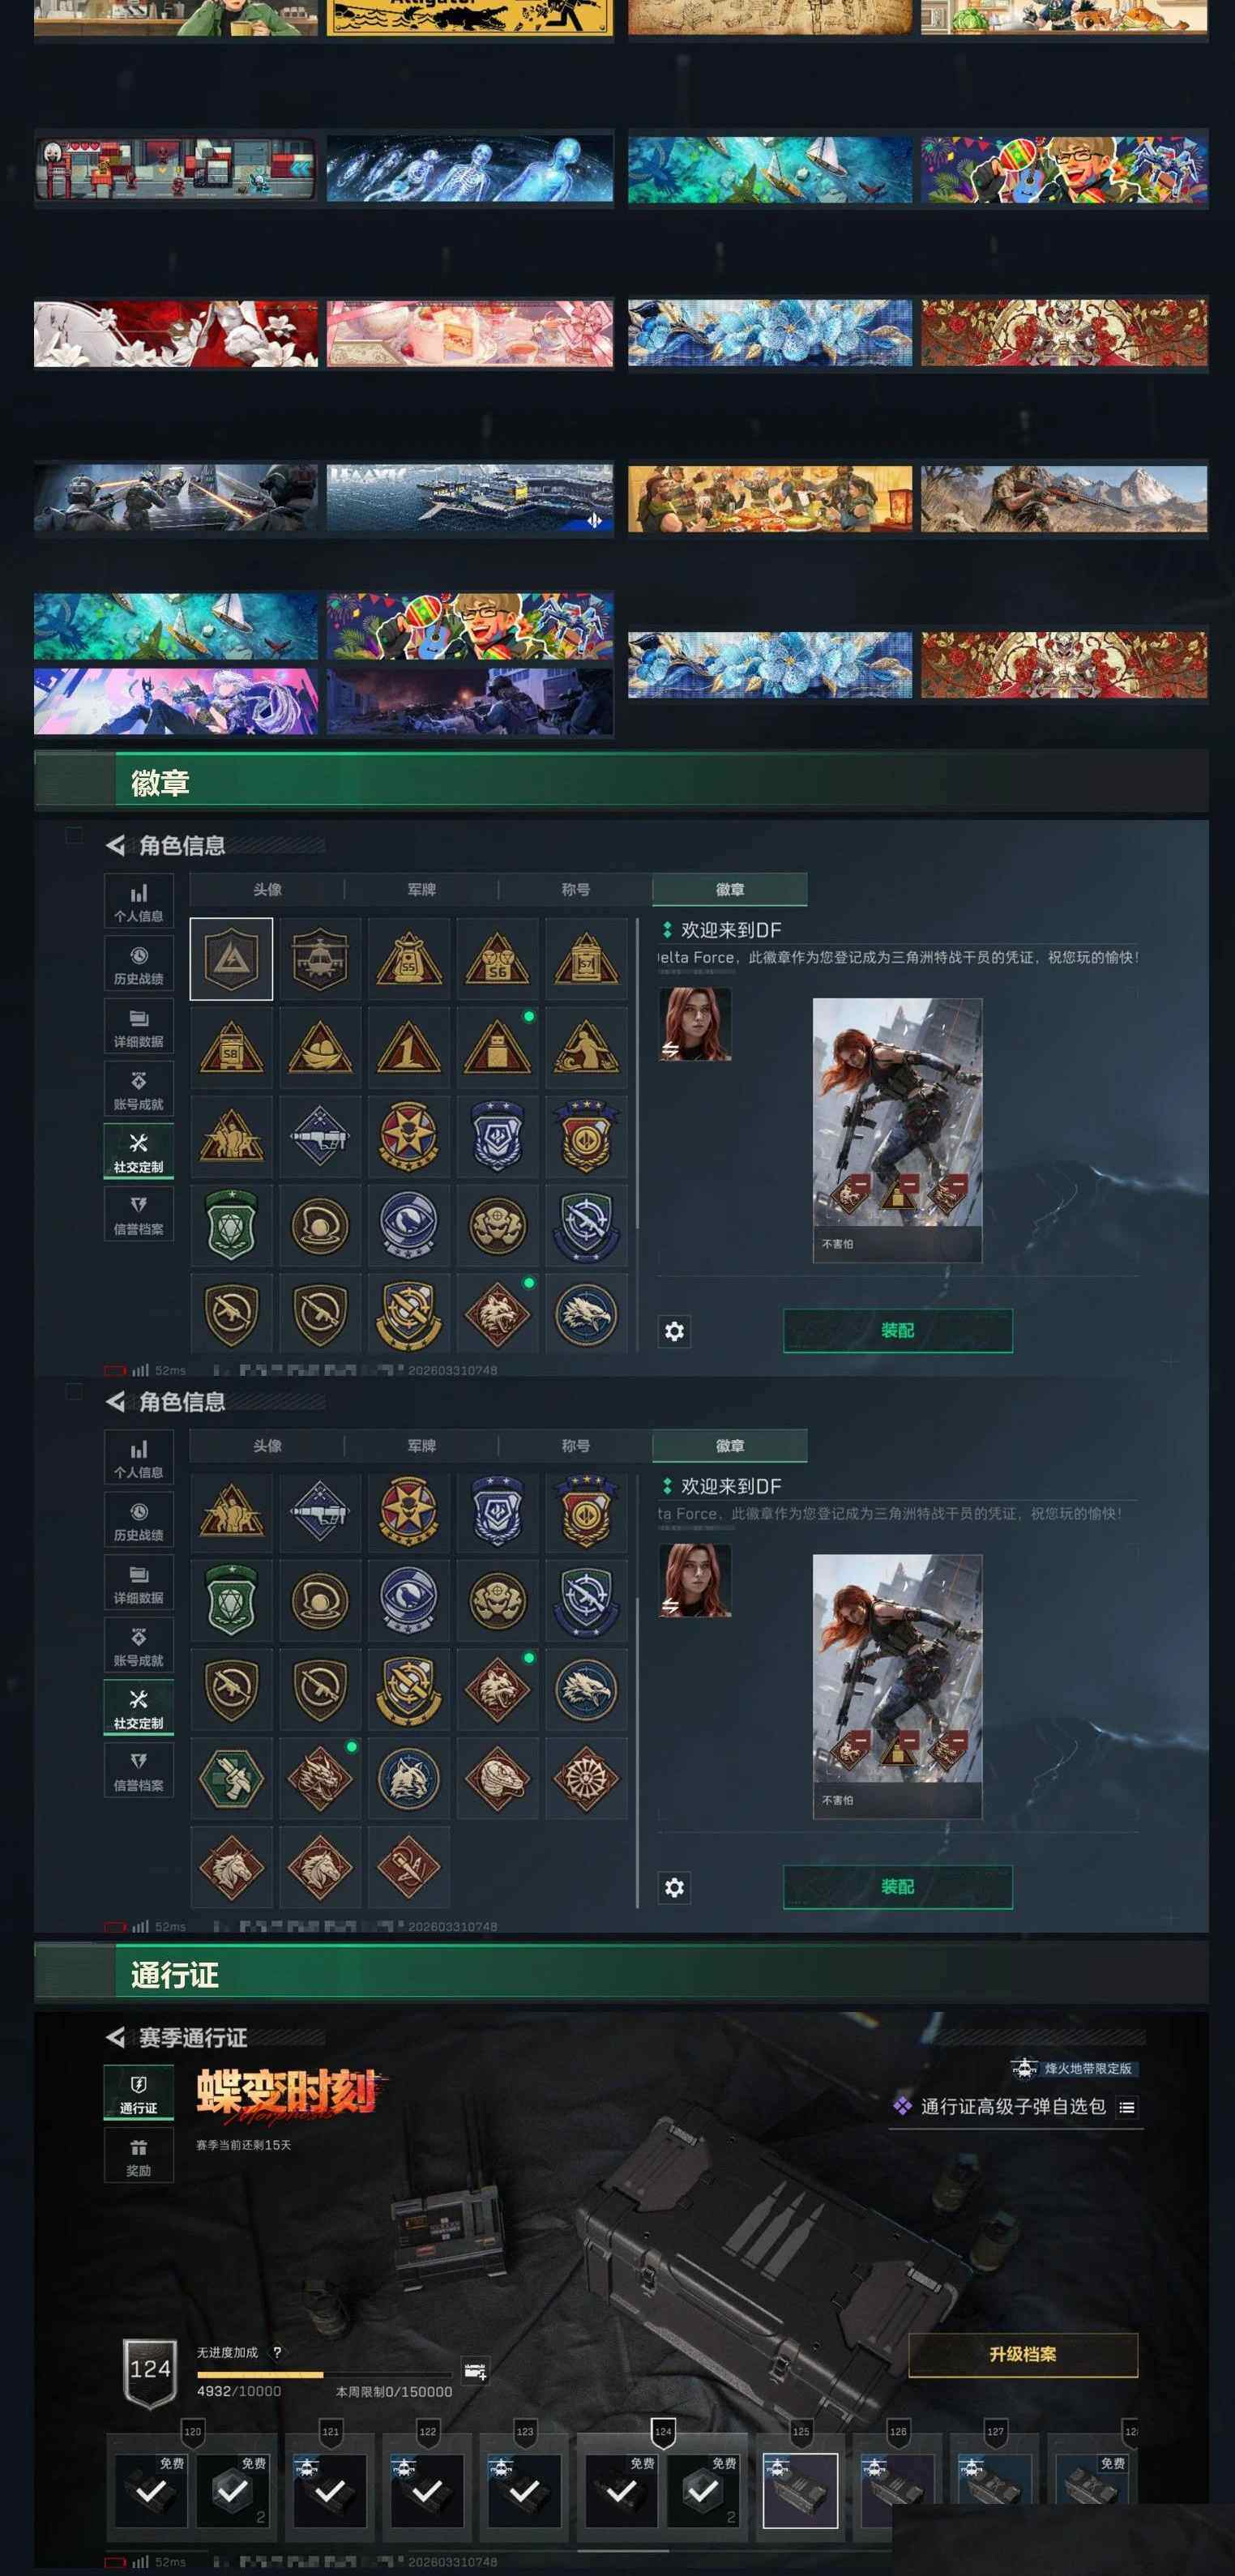Select the snowy mountain sniper banner
The width and height of the screenshot is (1235, 2576).
click(x=1064, y=498)
